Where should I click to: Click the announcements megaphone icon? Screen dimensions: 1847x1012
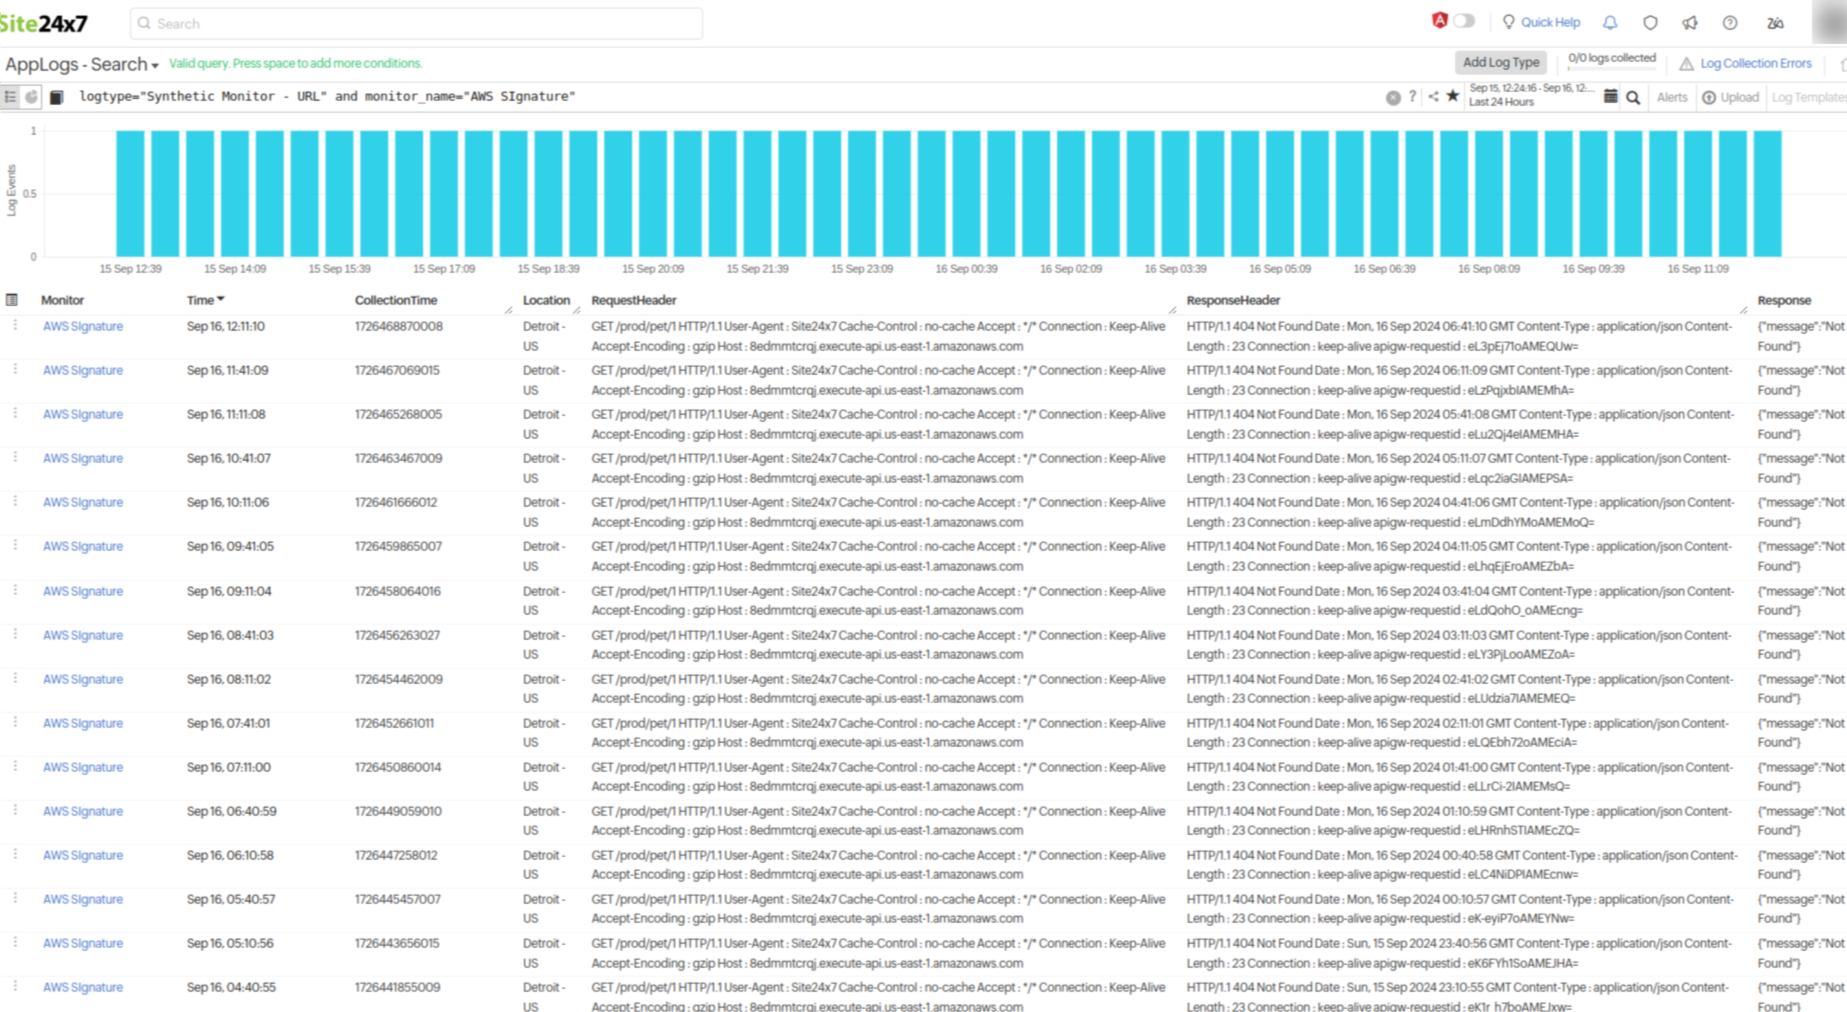1690,23
